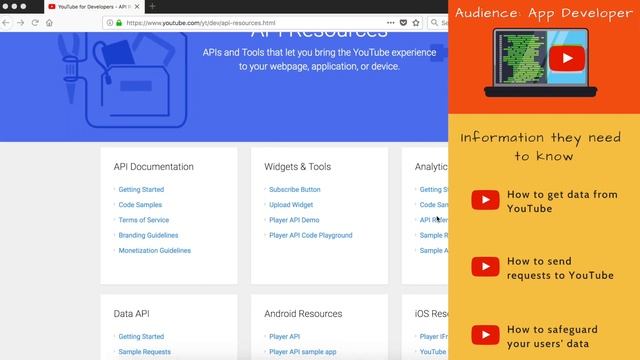Viewport: 640px width, 360px height.
Task: Open the Sample Requests link
Action: 144,352
